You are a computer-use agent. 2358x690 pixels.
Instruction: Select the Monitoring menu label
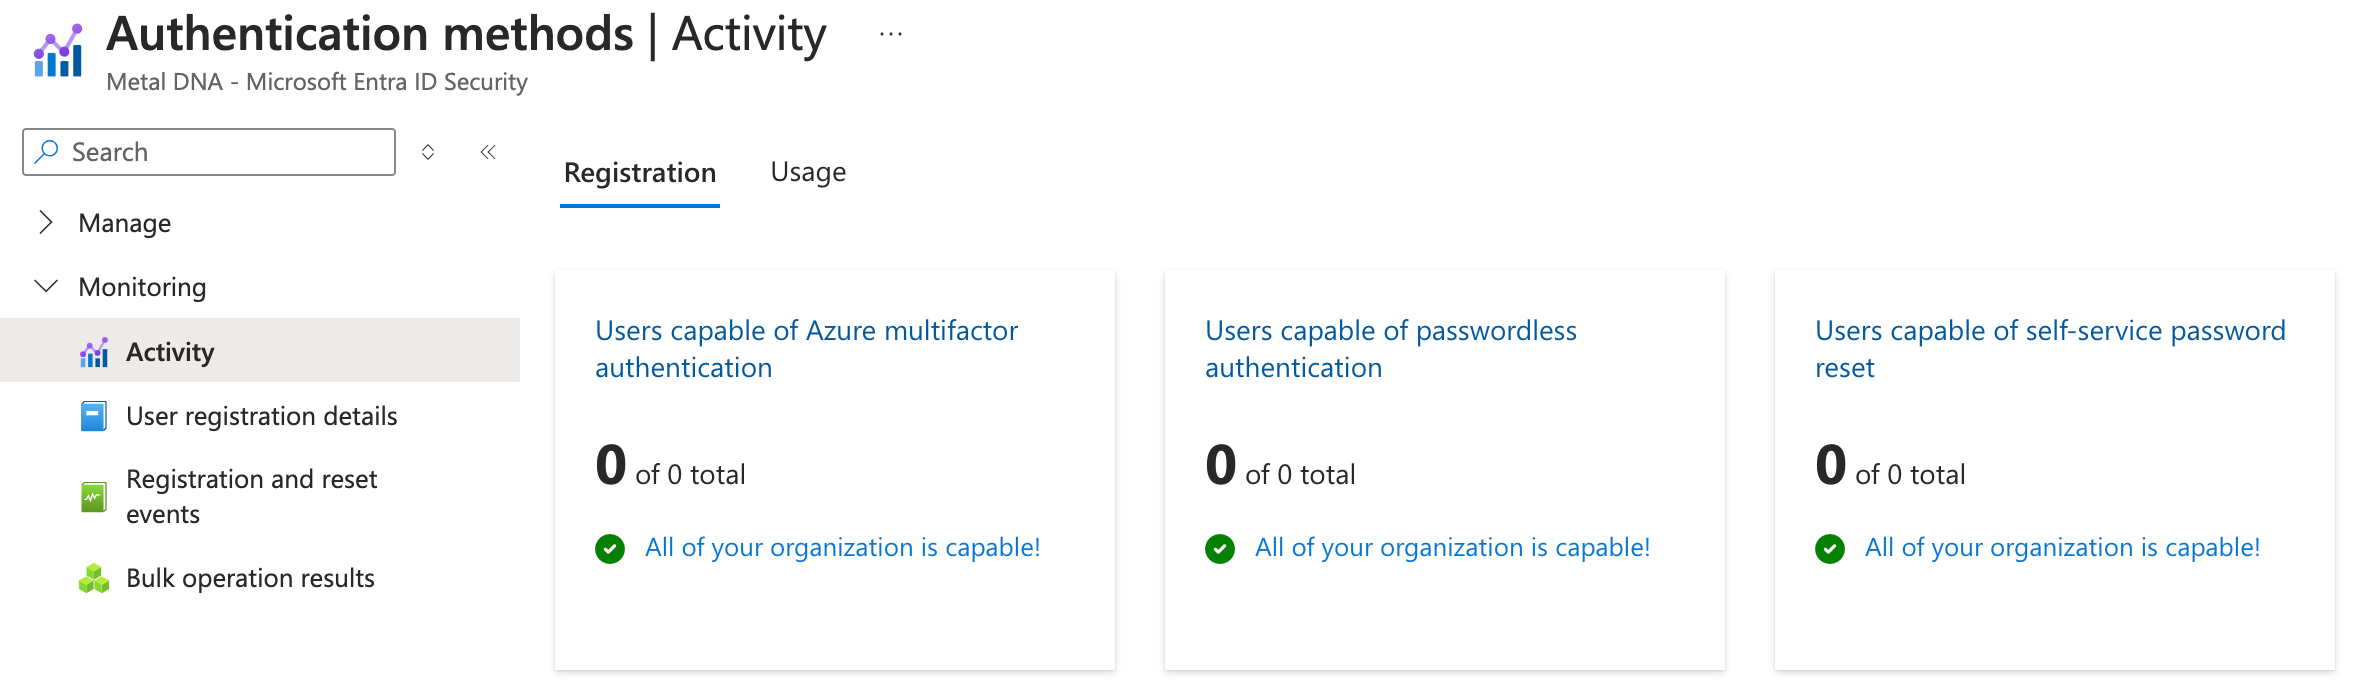(142, 287)
